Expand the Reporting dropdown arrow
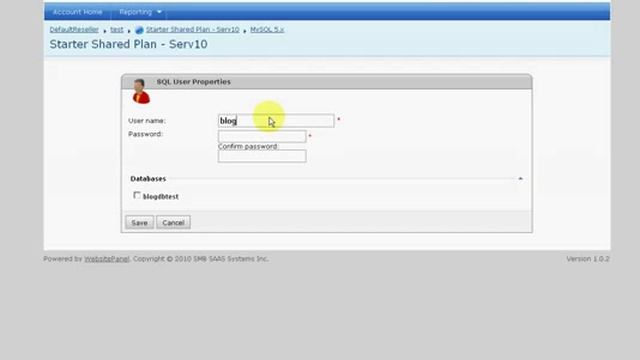The width and height of the screenshot is (640, 360). coord(159,12)
